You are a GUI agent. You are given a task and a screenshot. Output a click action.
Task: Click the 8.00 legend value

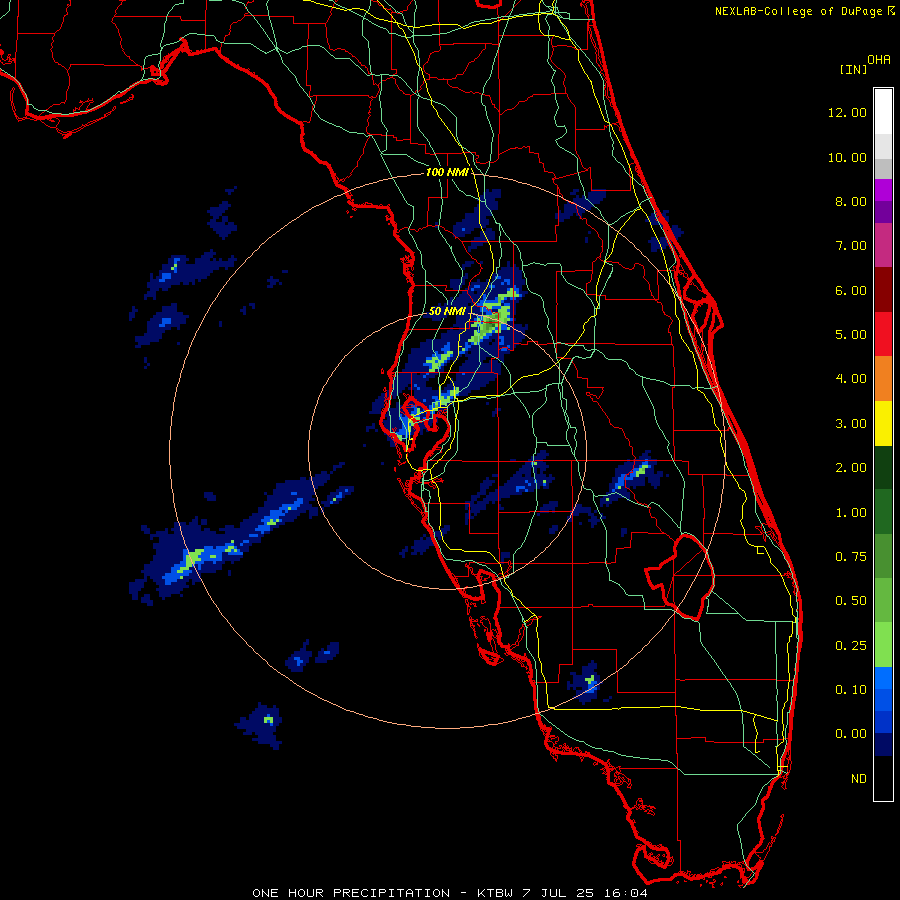click(851, 201)
